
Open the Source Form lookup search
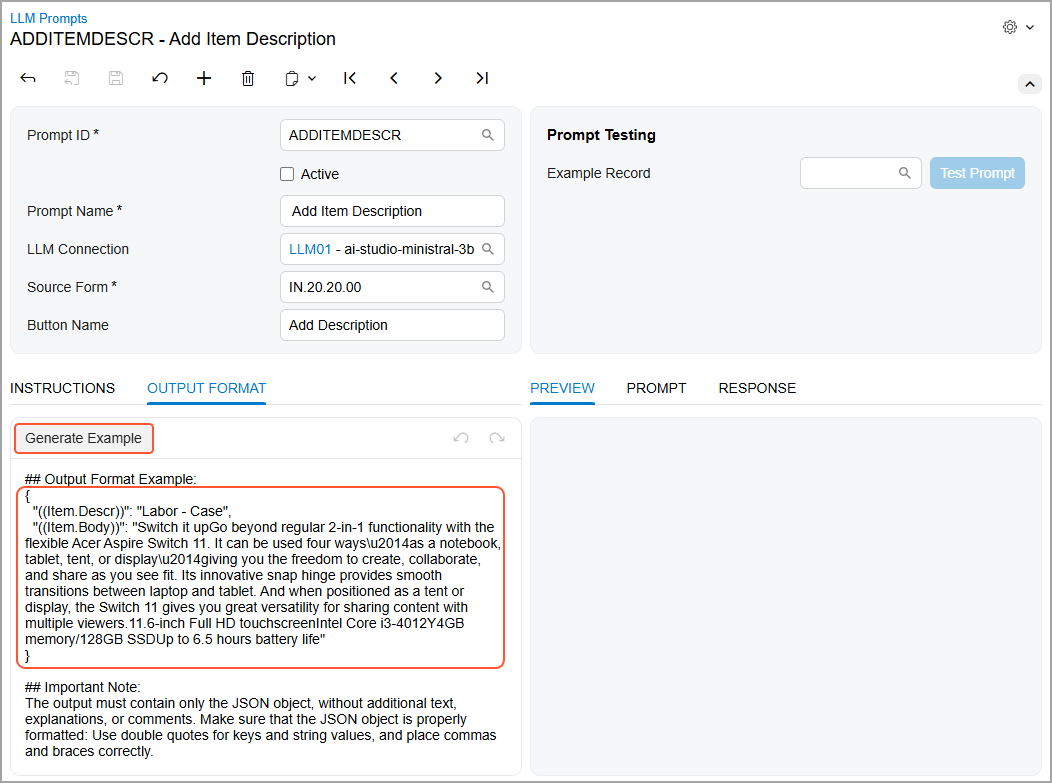coord(488,287)
